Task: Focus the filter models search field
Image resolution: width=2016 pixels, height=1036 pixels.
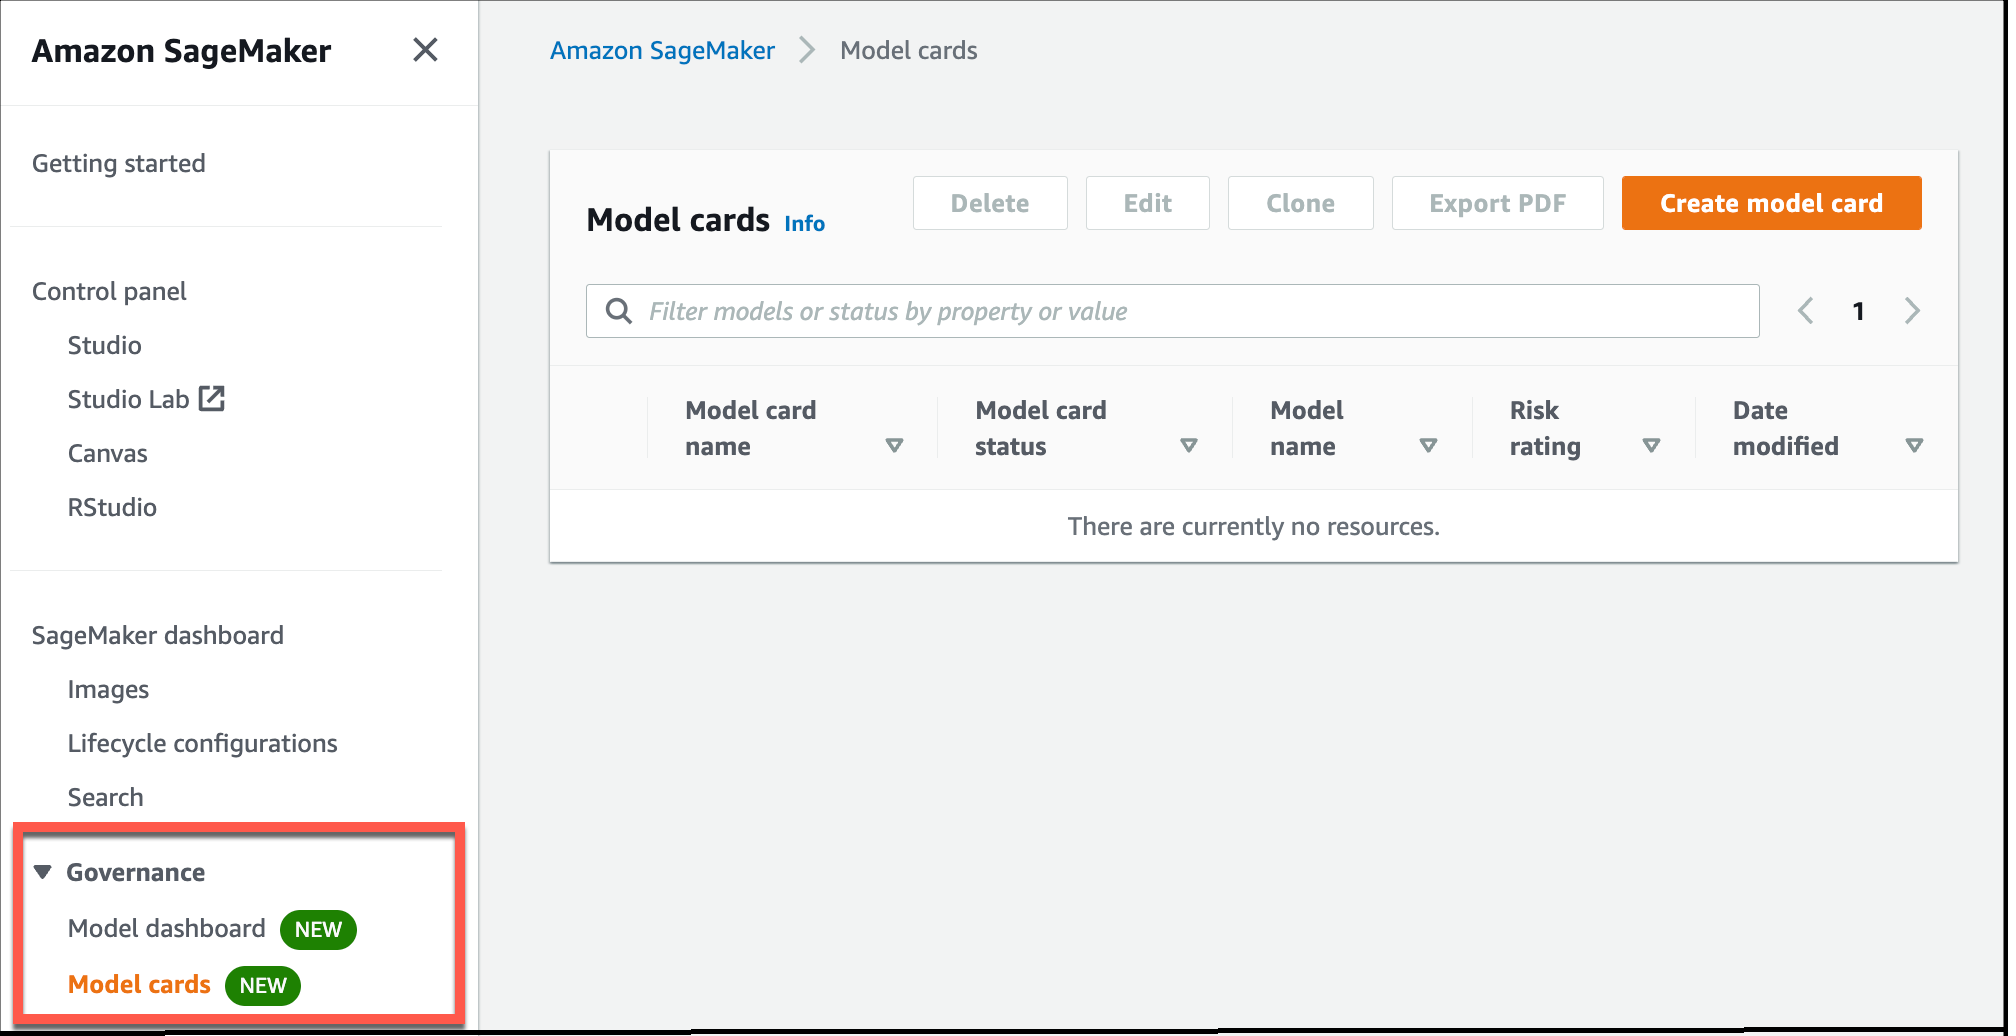Action: pos(1172,311)
